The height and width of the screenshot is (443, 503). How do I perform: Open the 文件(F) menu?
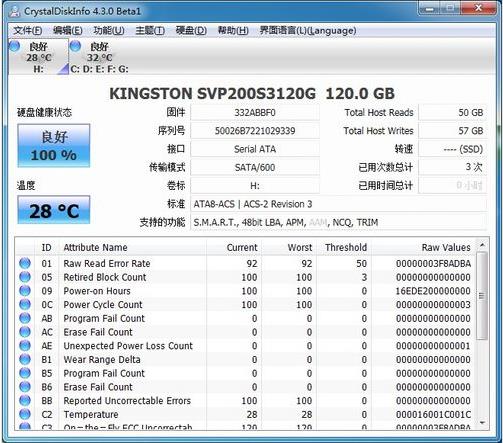[28, 30]
